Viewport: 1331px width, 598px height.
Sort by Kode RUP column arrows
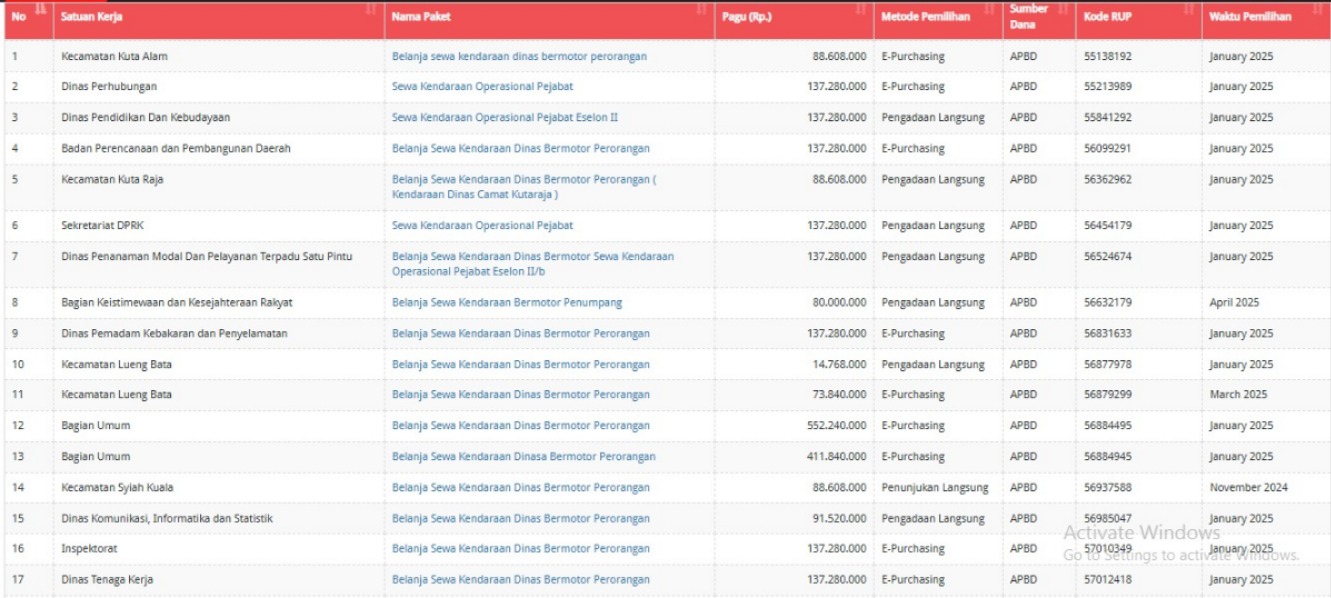1189,10
